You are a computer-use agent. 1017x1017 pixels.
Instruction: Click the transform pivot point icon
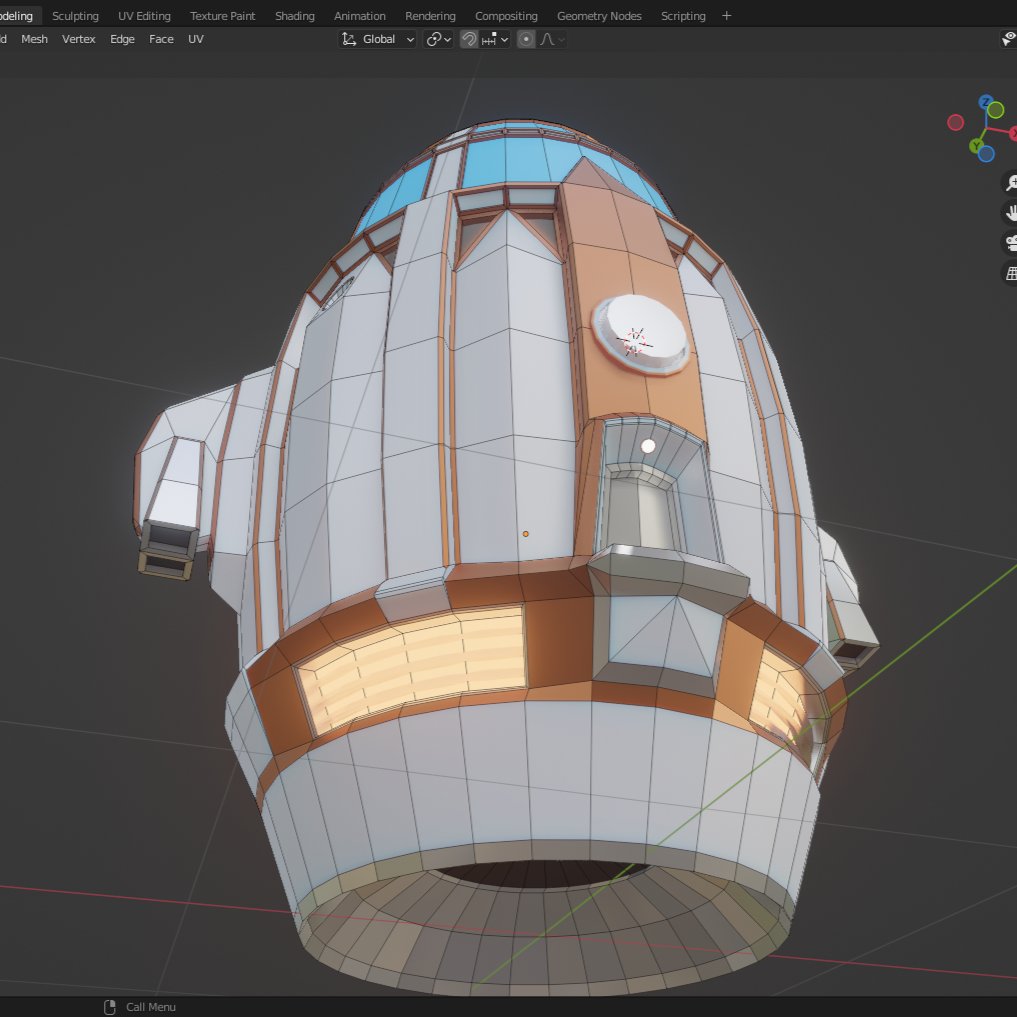tap(436, 39)
